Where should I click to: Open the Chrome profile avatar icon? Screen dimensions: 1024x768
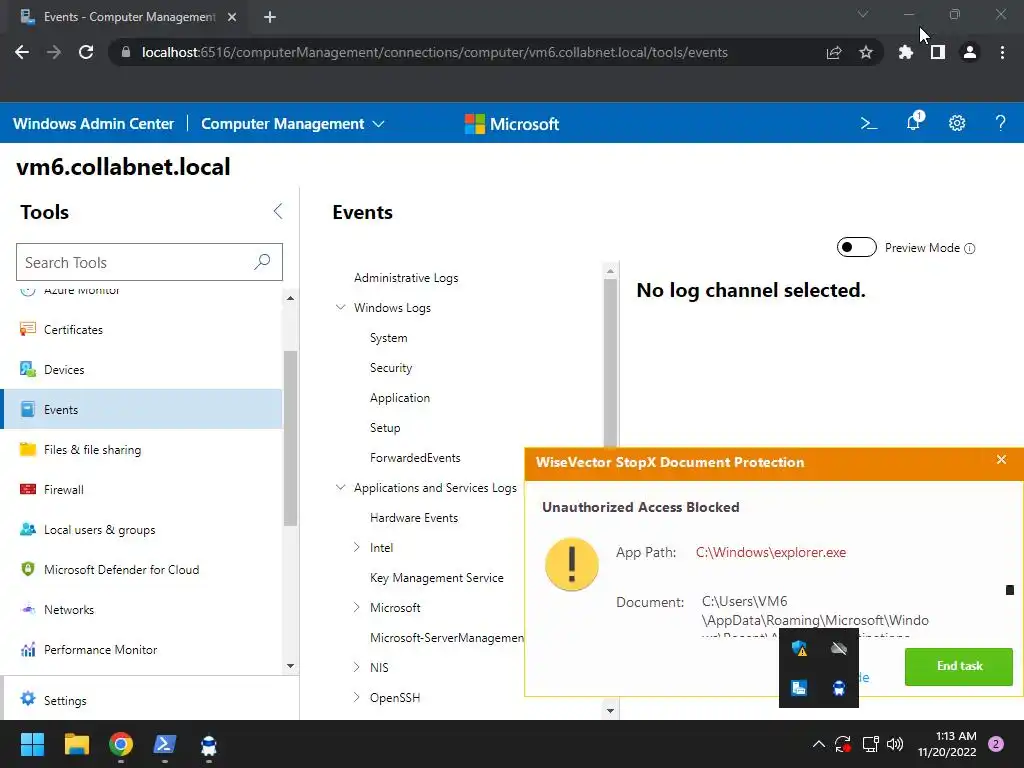tap(970, 52)
